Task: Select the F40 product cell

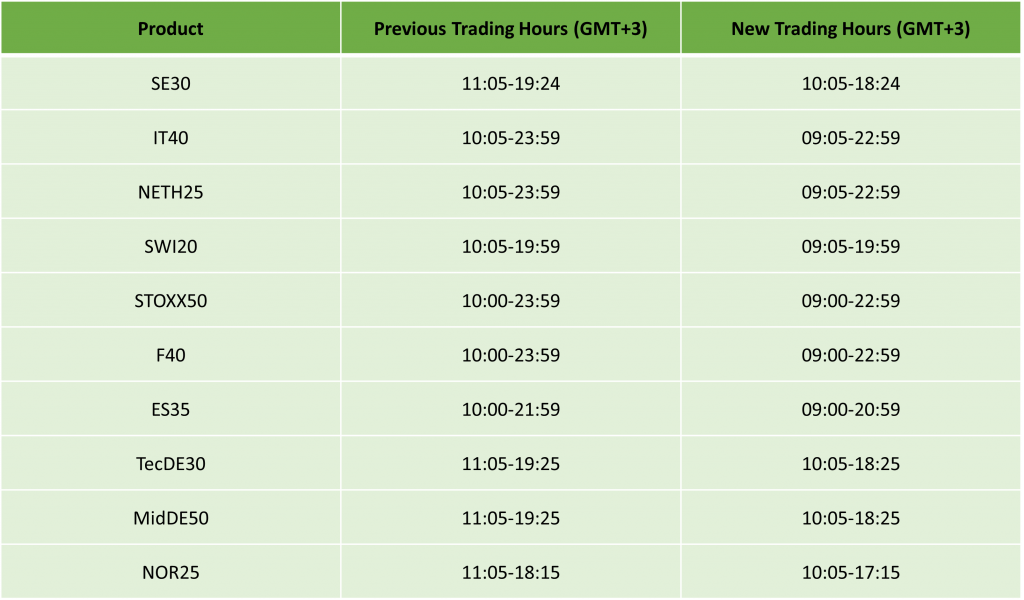Action: (x=170, y=355)
